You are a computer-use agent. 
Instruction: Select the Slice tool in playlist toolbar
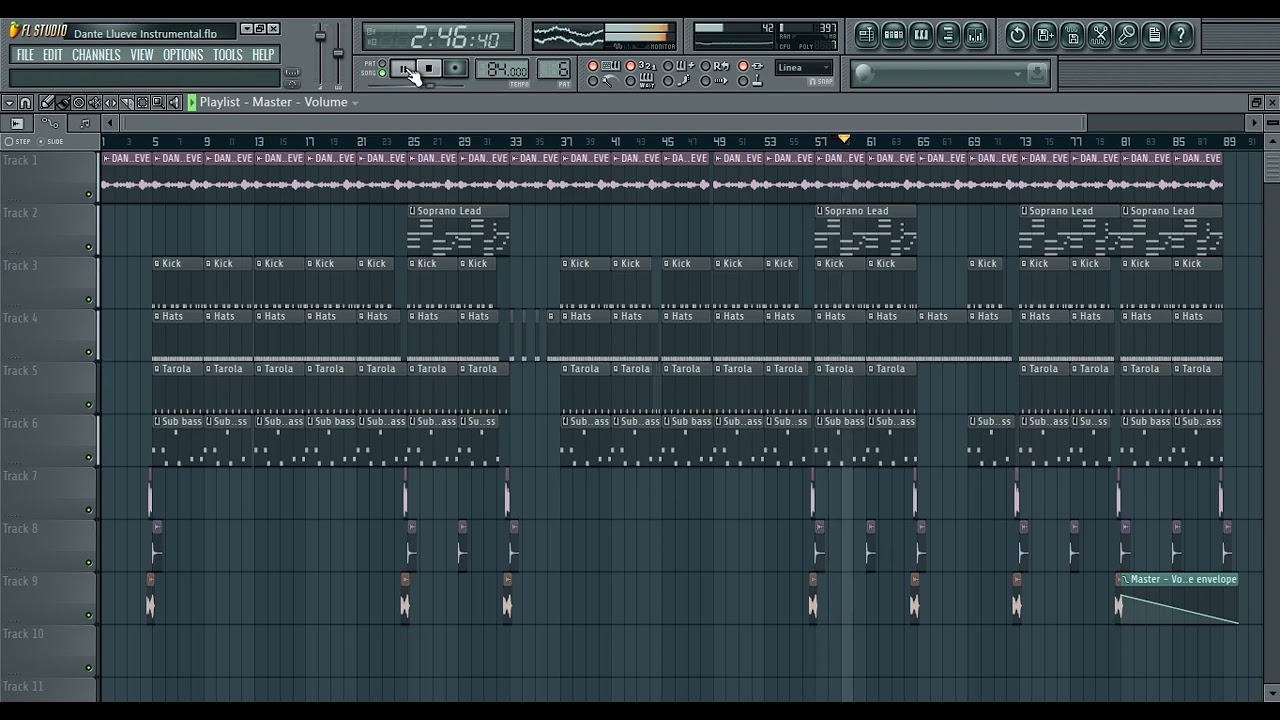126,102
